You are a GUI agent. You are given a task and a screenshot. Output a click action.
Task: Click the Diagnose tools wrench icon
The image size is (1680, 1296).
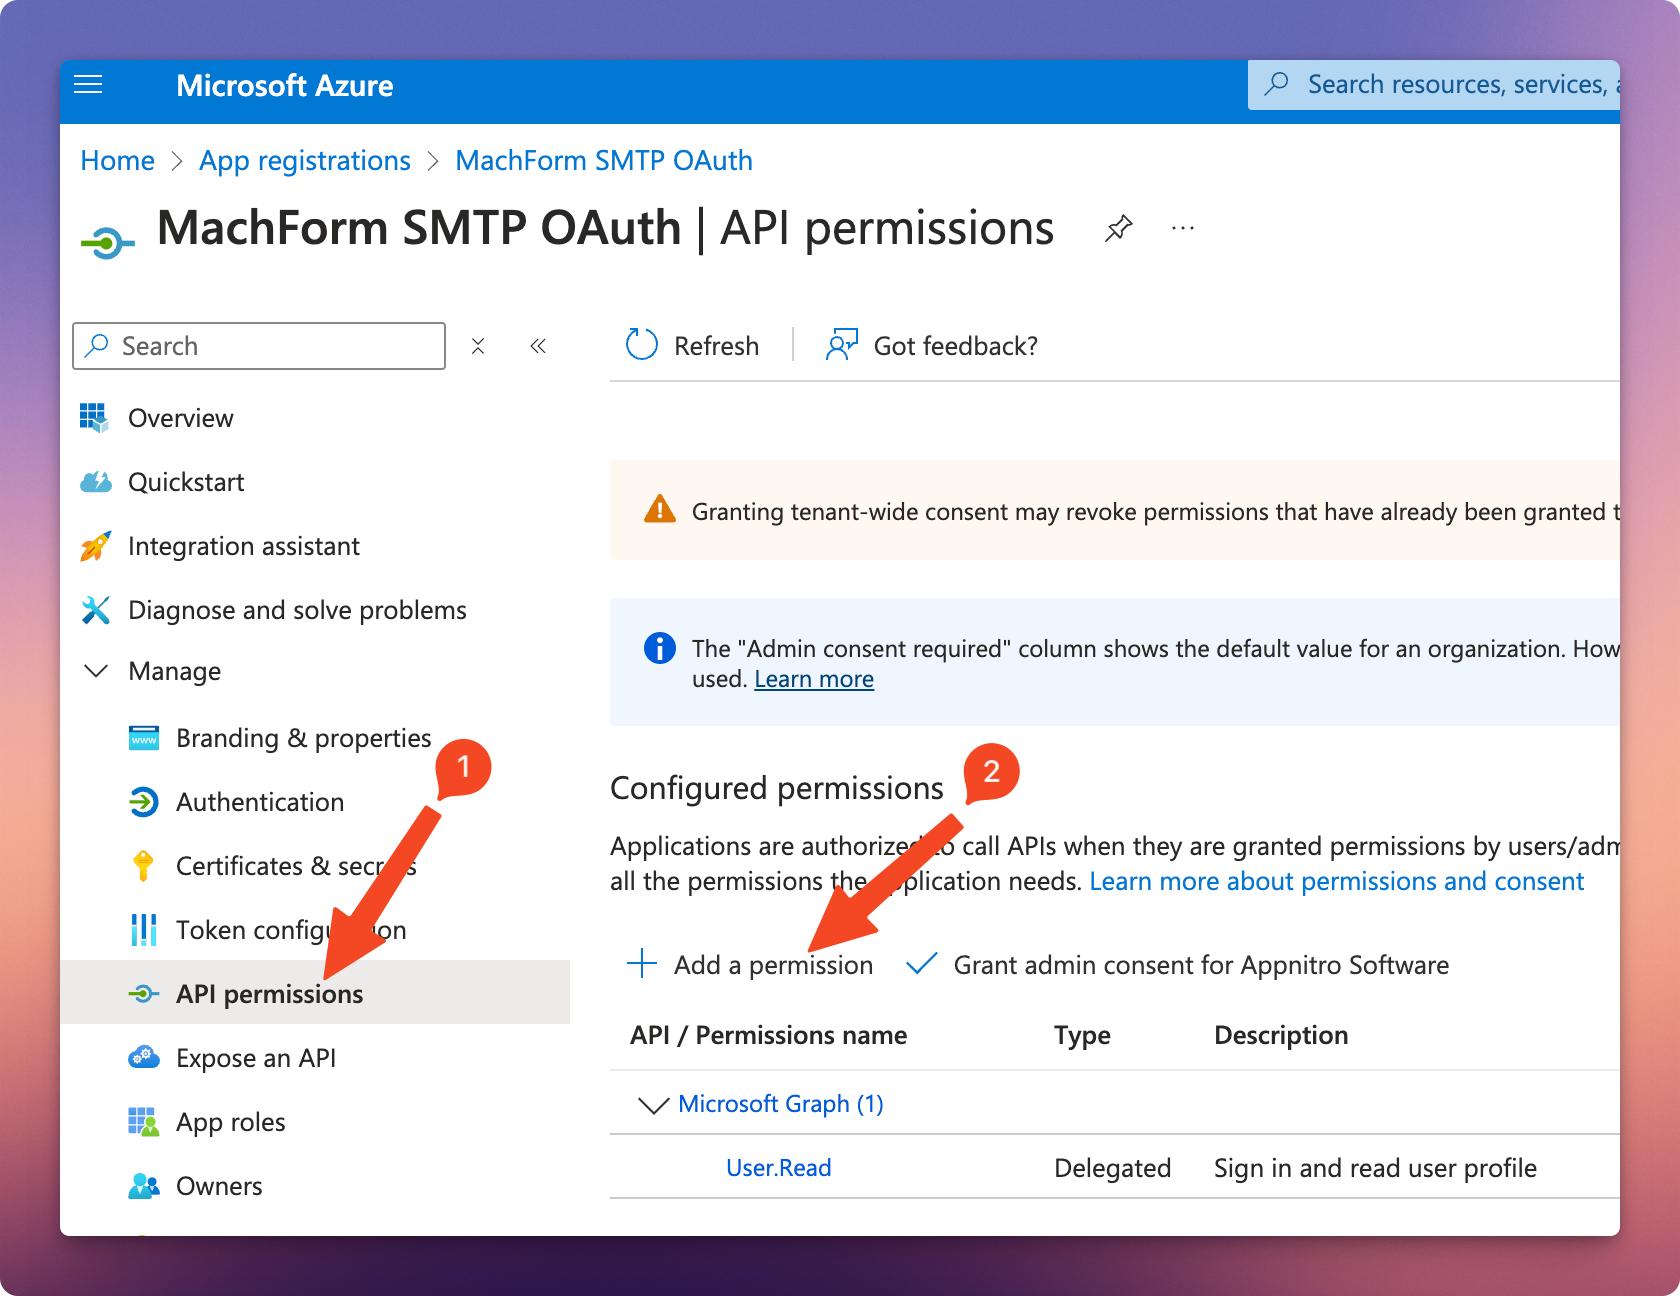(95, 610)
